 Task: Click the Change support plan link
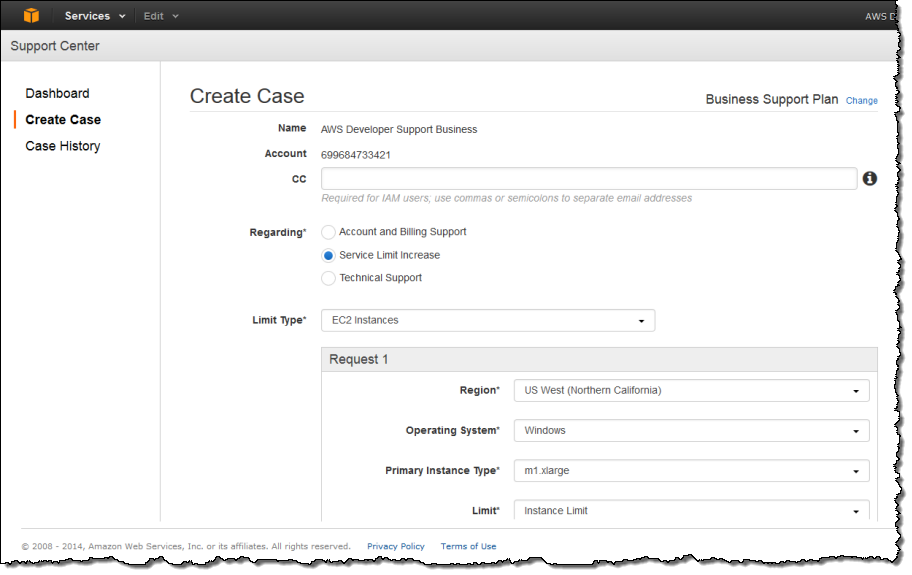pyautogui.click(x=861, y=101)
